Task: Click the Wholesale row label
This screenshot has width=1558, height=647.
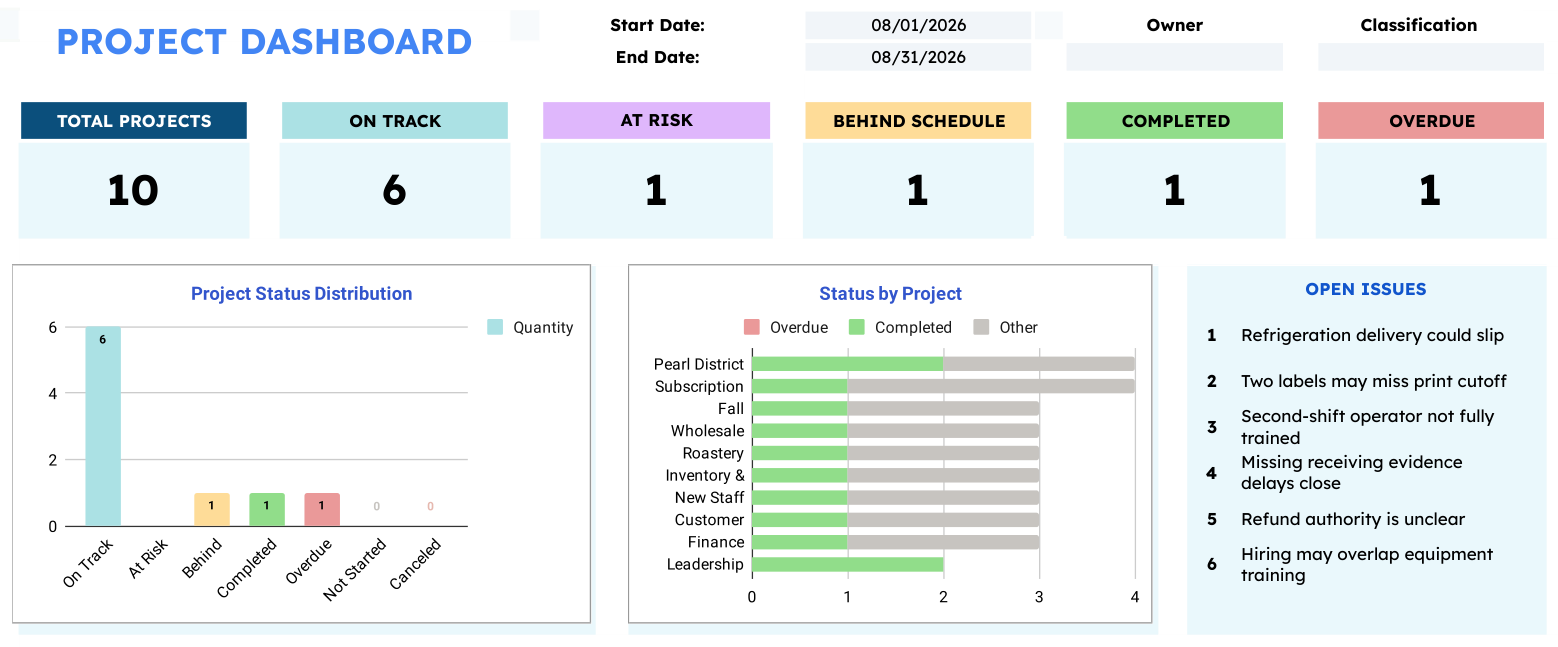Action: click(708, 431)
